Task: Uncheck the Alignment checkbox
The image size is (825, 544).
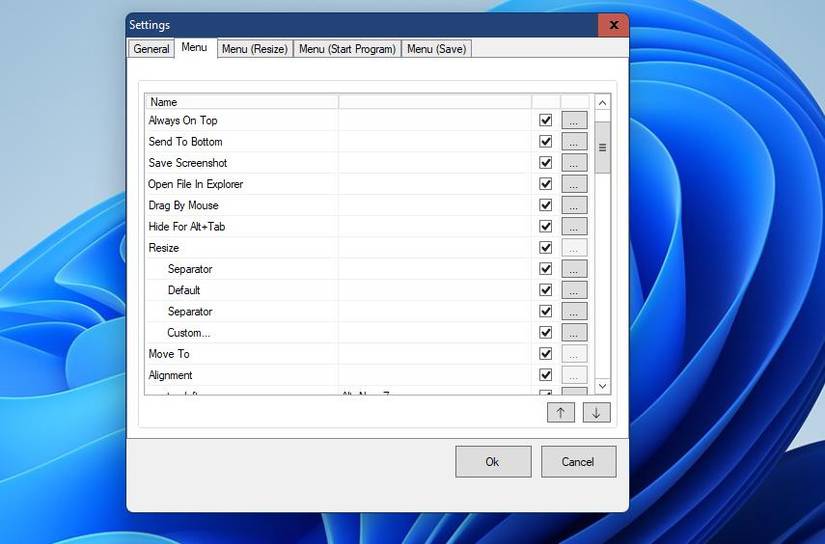Action: tap(546, 375)
